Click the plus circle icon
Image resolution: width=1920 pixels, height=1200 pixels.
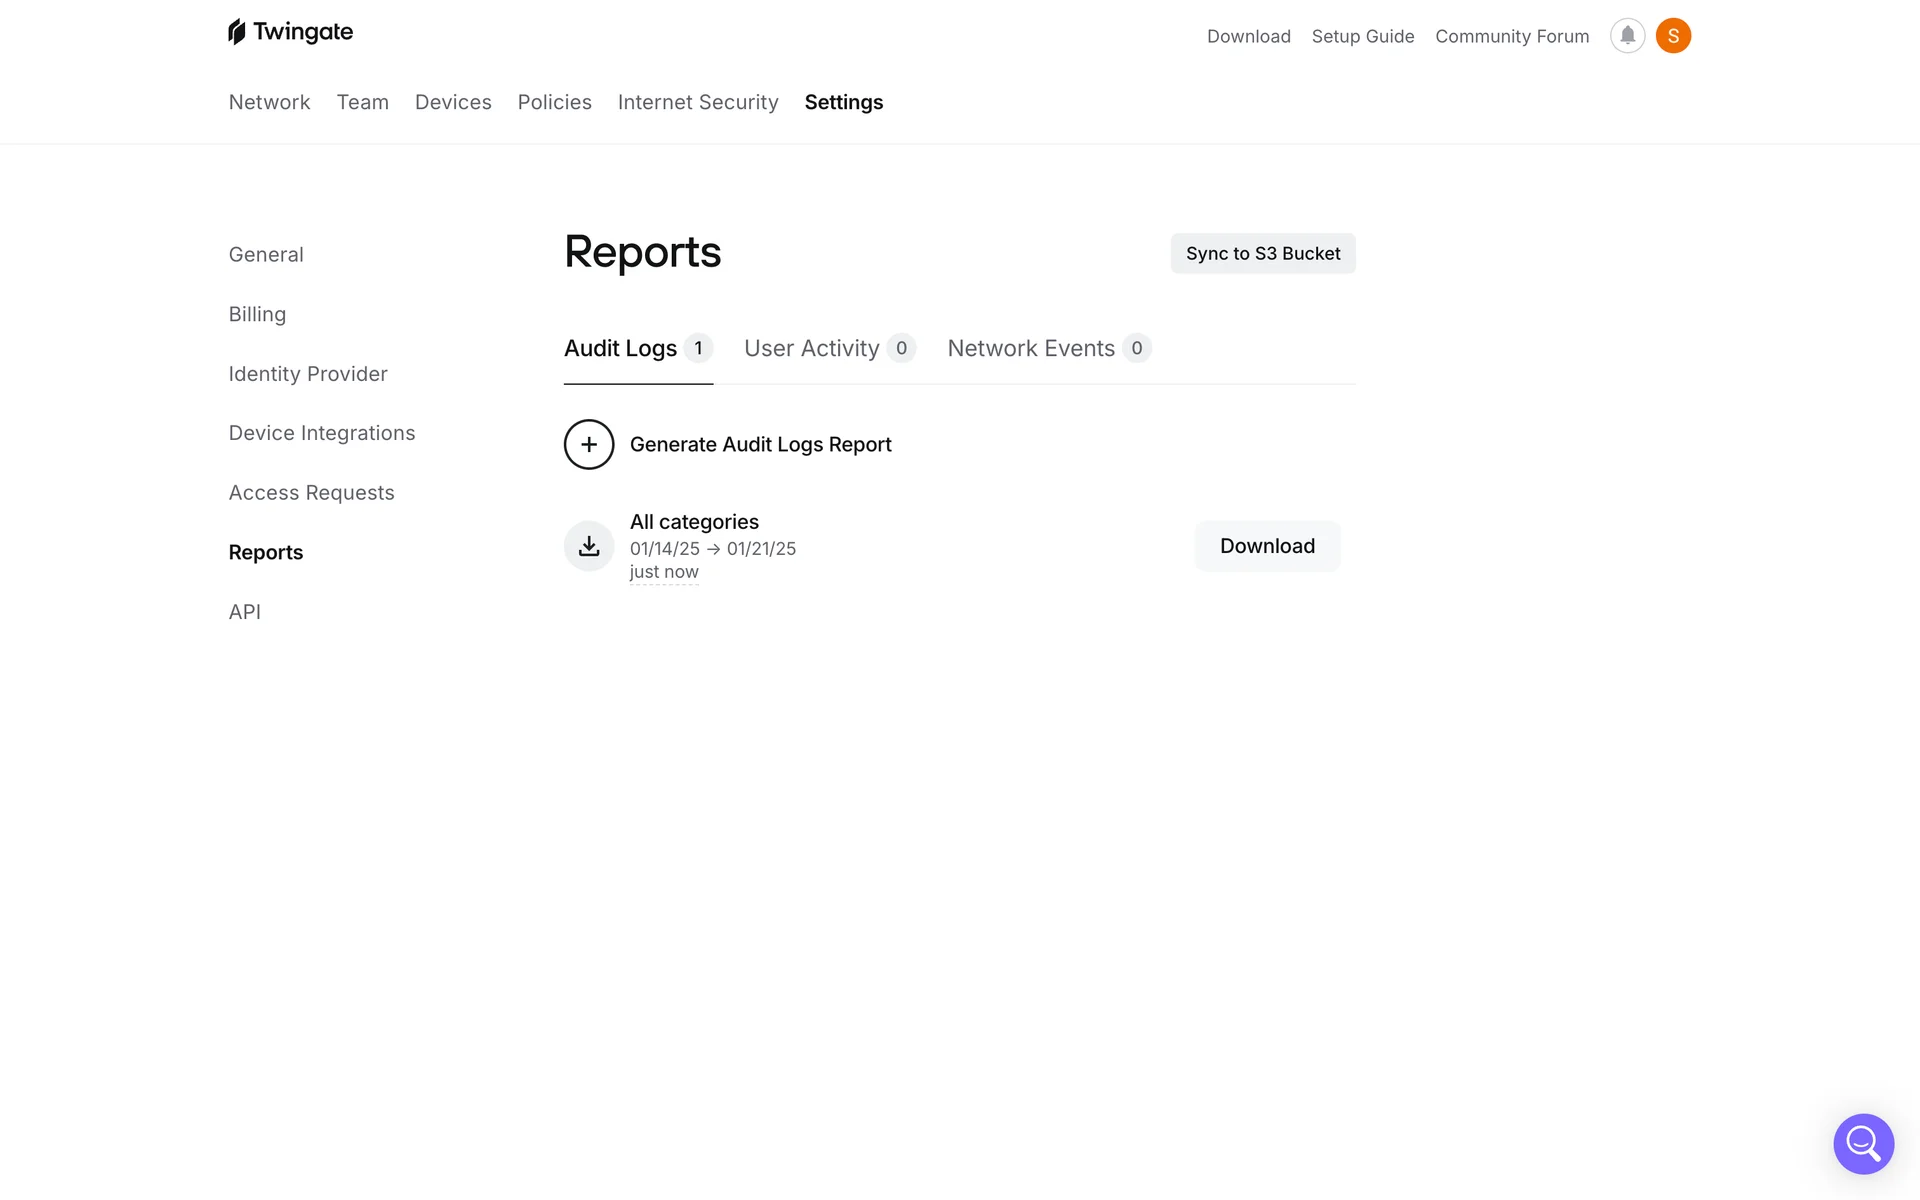click(x=589, y=444)
